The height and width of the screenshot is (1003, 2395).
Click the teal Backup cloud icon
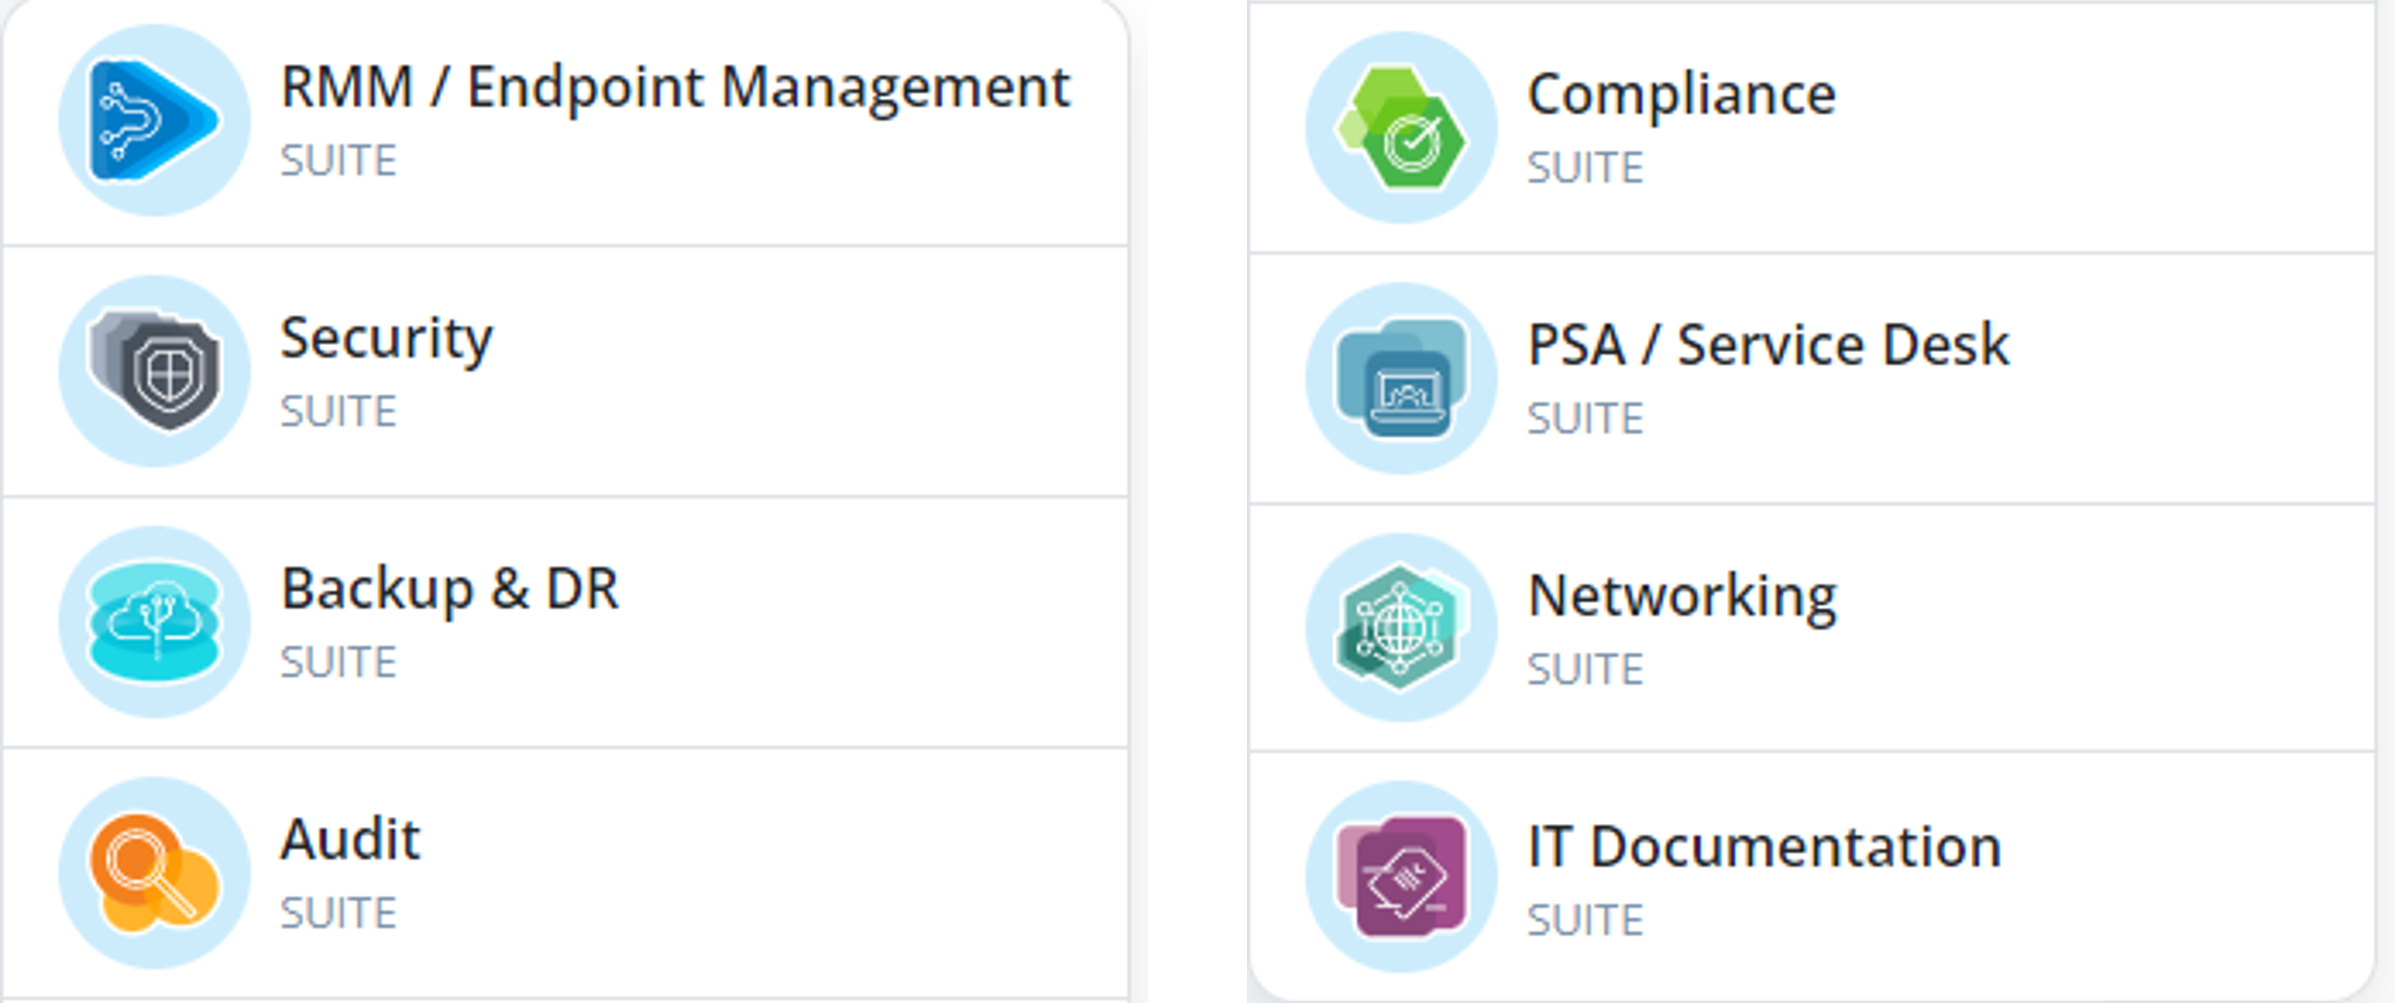pos(154,621)
